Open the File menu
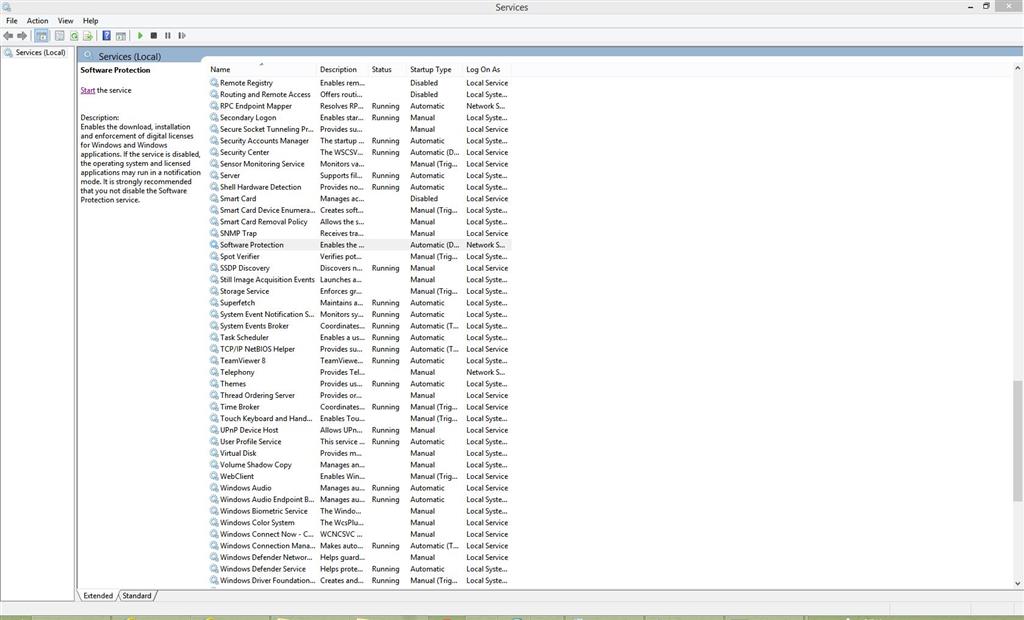Image resolution: width=1024 pixels, height=620 pixels. [x=12, y=21]
